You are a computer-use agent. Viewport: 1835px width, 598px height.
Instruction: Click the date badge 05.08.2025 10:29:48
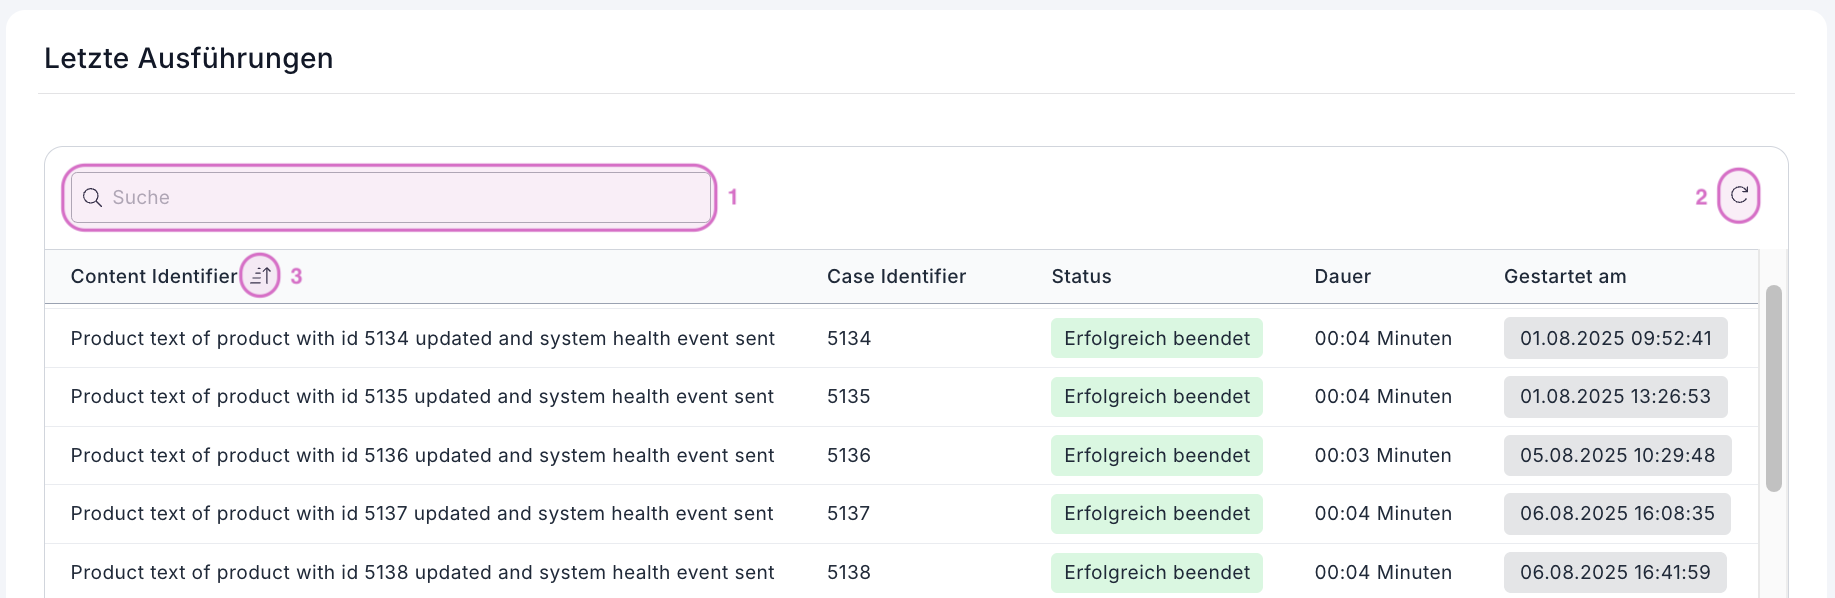(x=1617, y=456)
